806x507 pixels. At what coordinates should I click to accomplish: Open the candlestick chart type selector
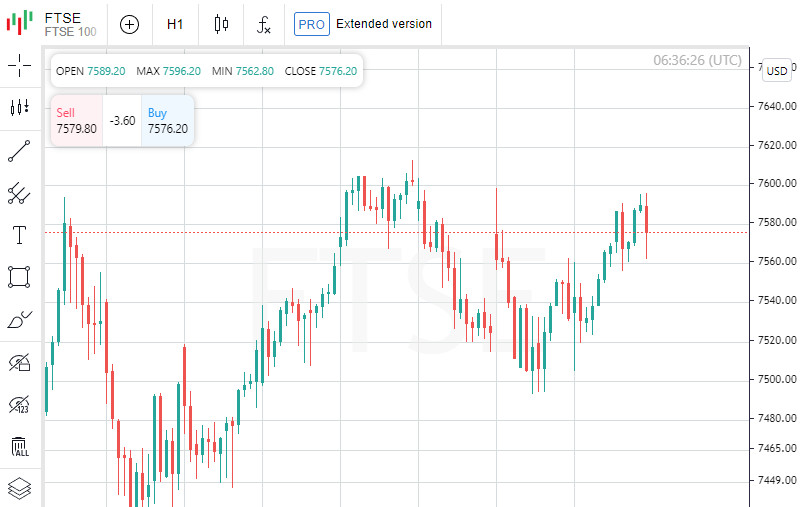[x=221, y=24]
